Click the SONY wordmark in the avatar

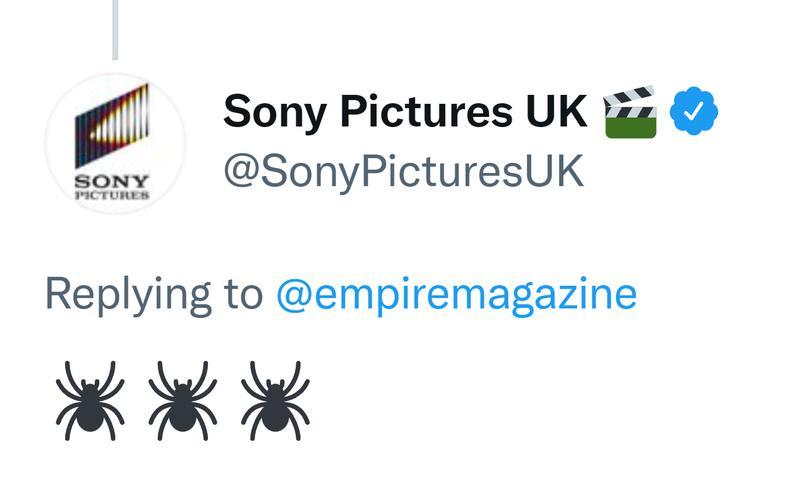(112, 181)
